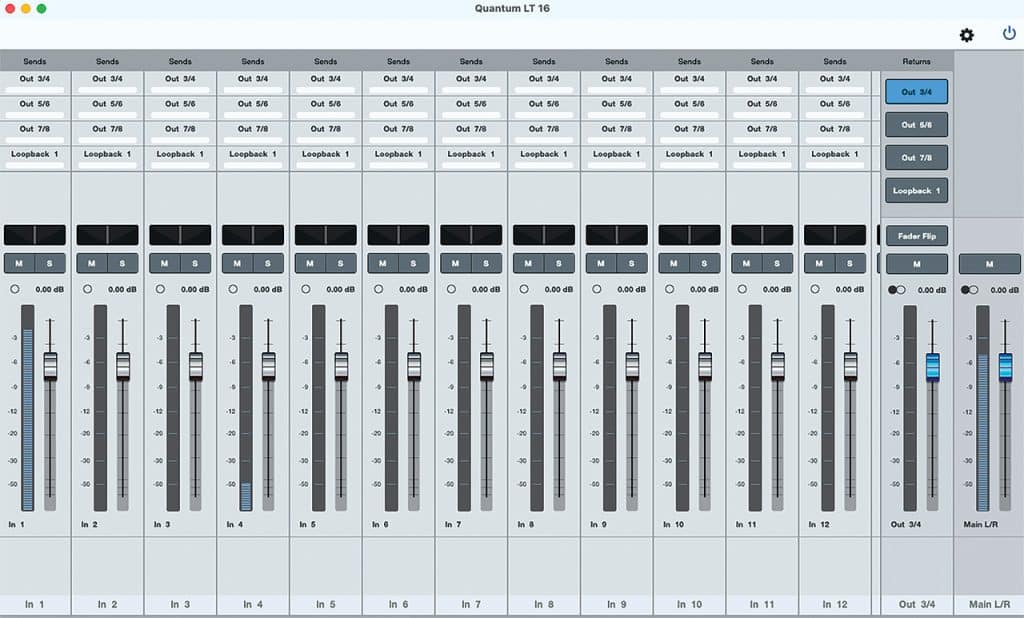This screenshot has height=618, width=1024.
Task: Click the In 1 channel fader handle
Action: [50, 366]
